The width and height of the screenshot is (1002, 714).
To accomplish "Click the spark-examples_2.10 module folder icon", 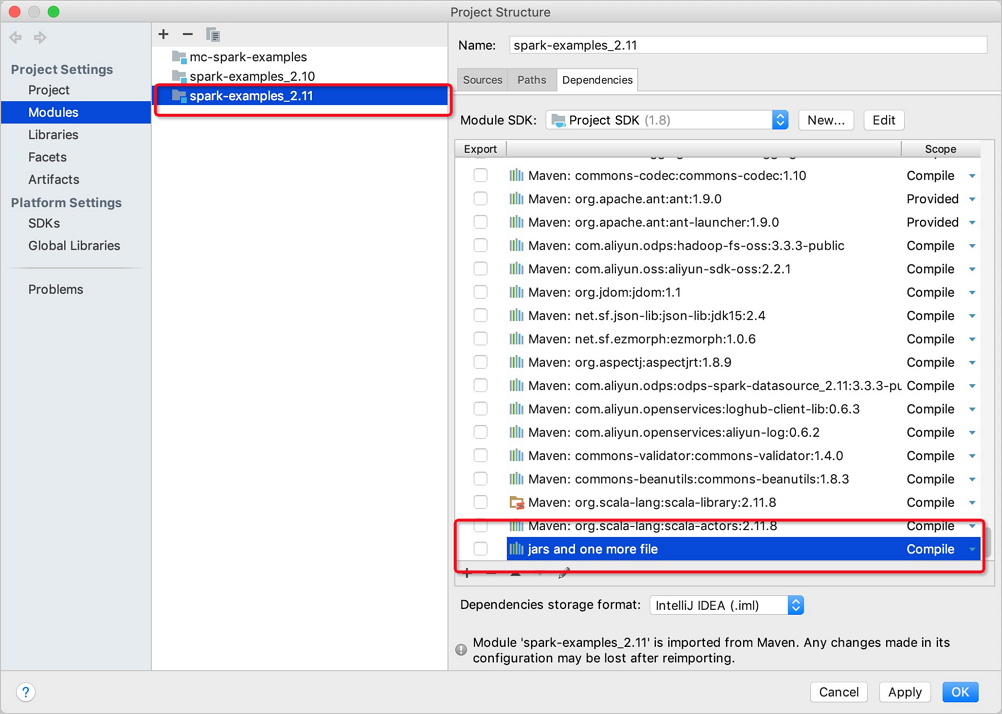I will pyautogui.click(x=180, y=76).
